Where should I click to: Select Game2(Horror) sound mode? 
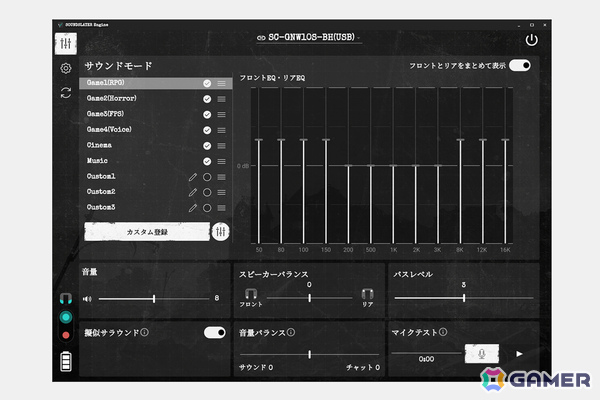point(156,99)
